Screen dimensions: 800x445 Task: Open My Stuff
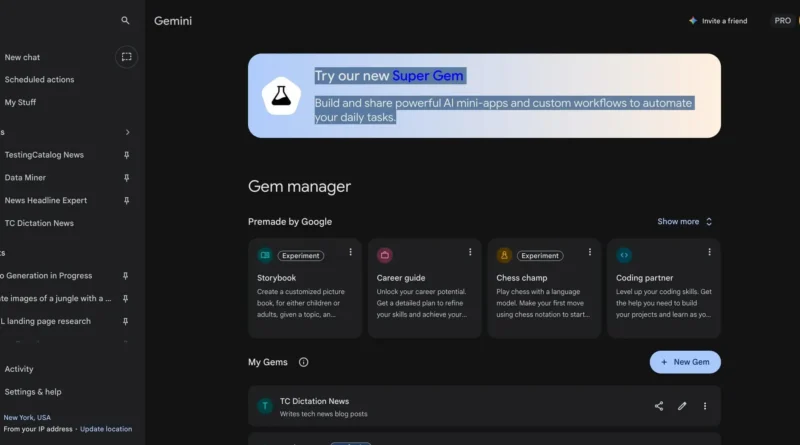pos(20,102)
